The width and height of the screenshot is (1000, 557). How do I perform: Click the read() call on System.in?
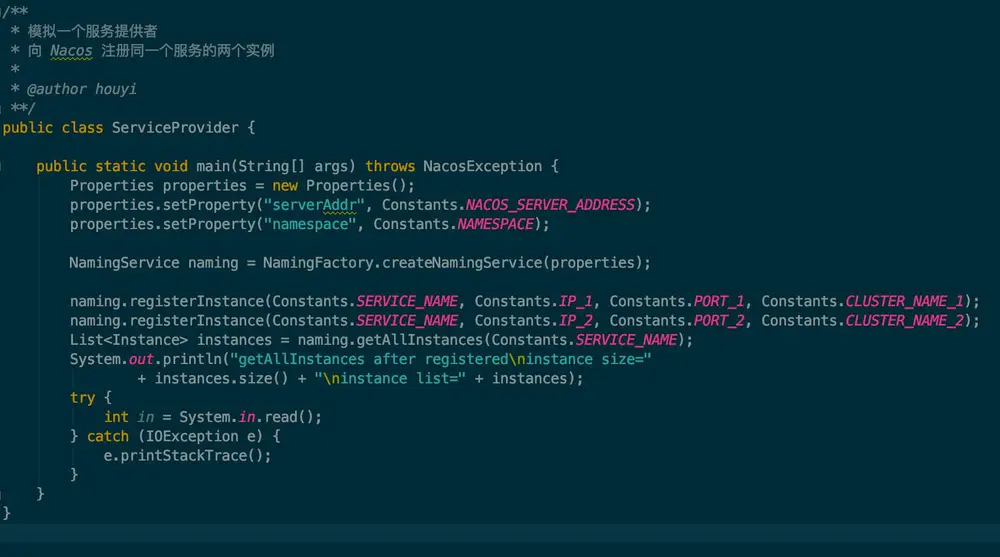click(289, 417)
